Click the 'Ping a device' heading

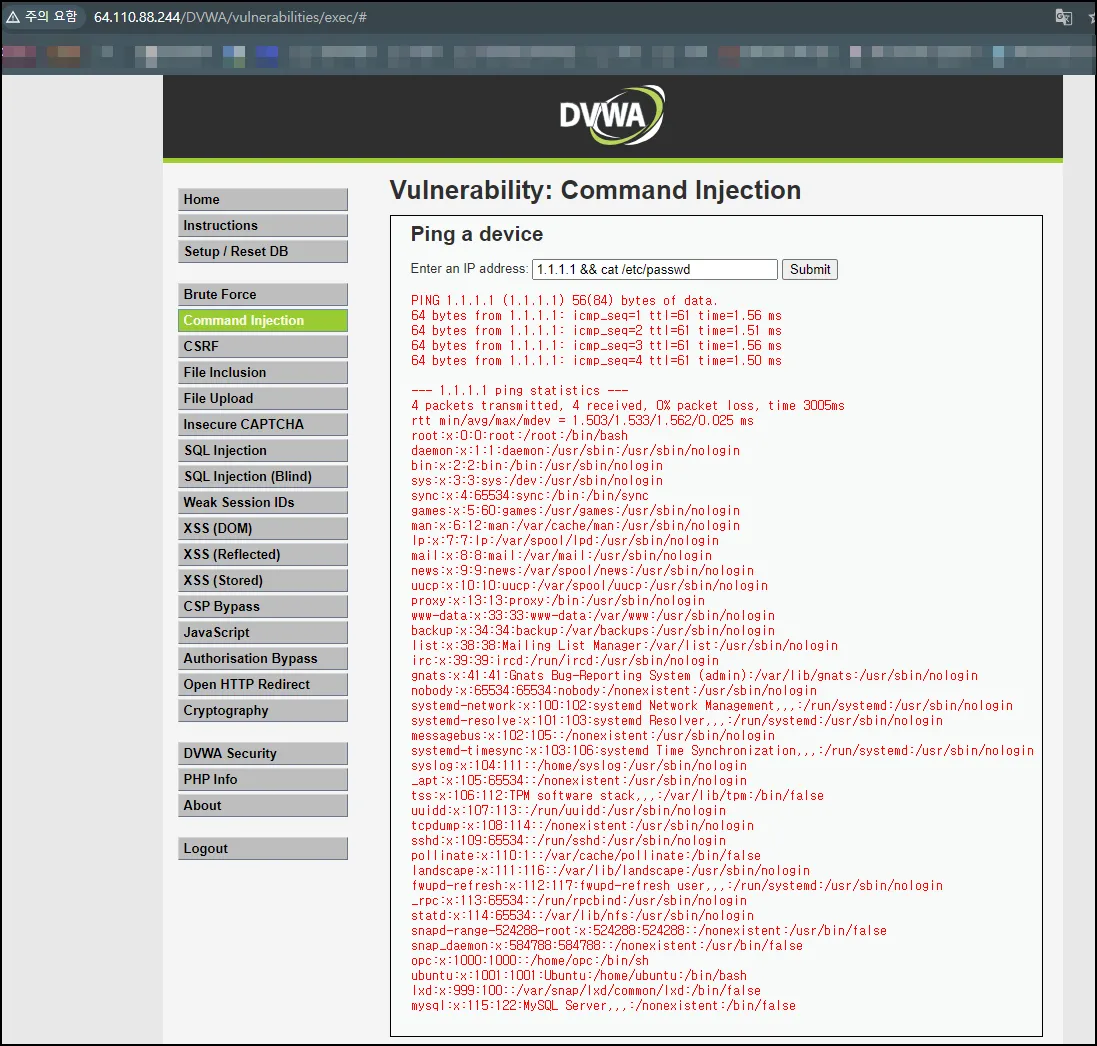476,234
